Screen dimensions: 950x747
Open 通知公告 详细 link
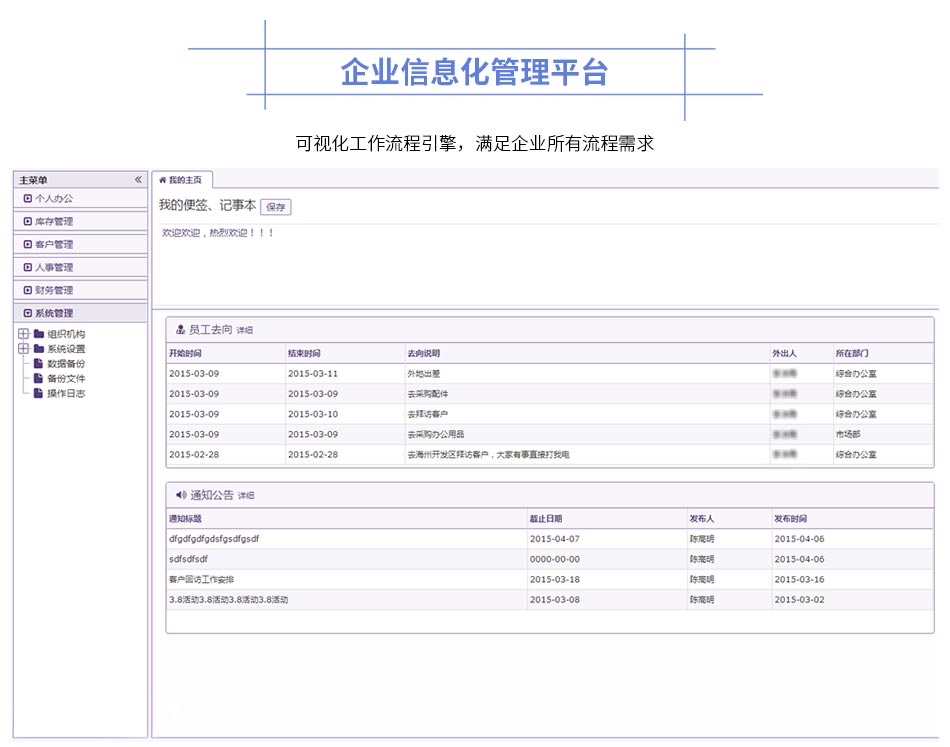click(246, 496)
